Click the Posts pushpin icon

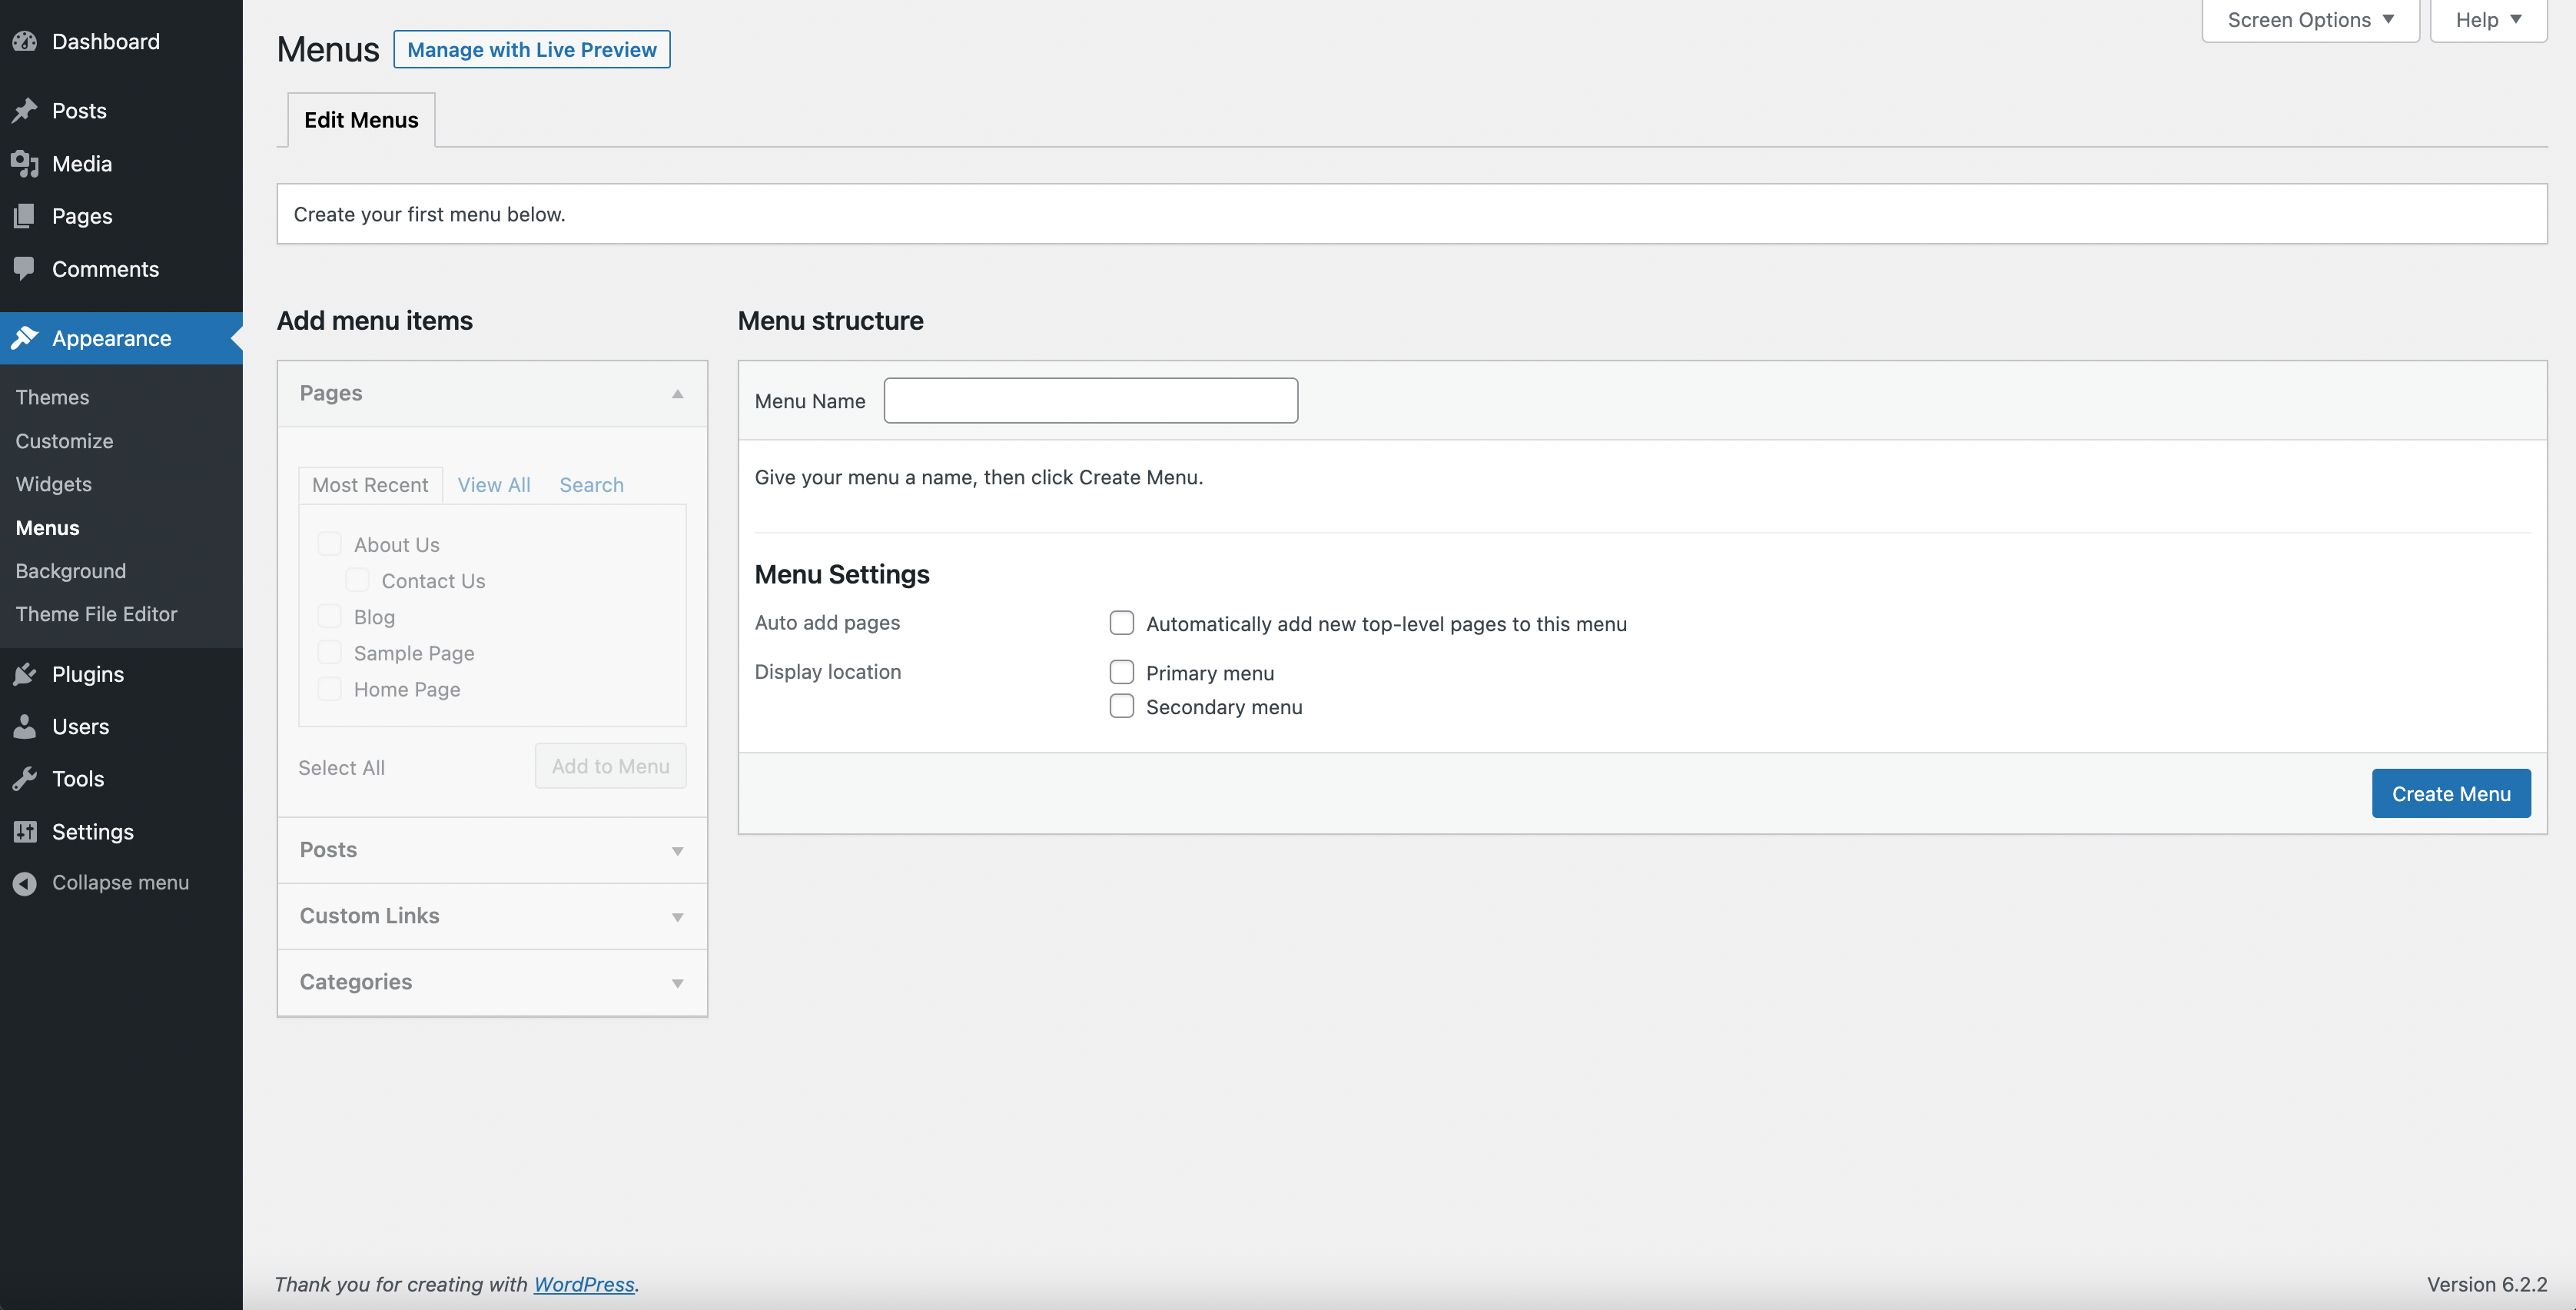25,111
